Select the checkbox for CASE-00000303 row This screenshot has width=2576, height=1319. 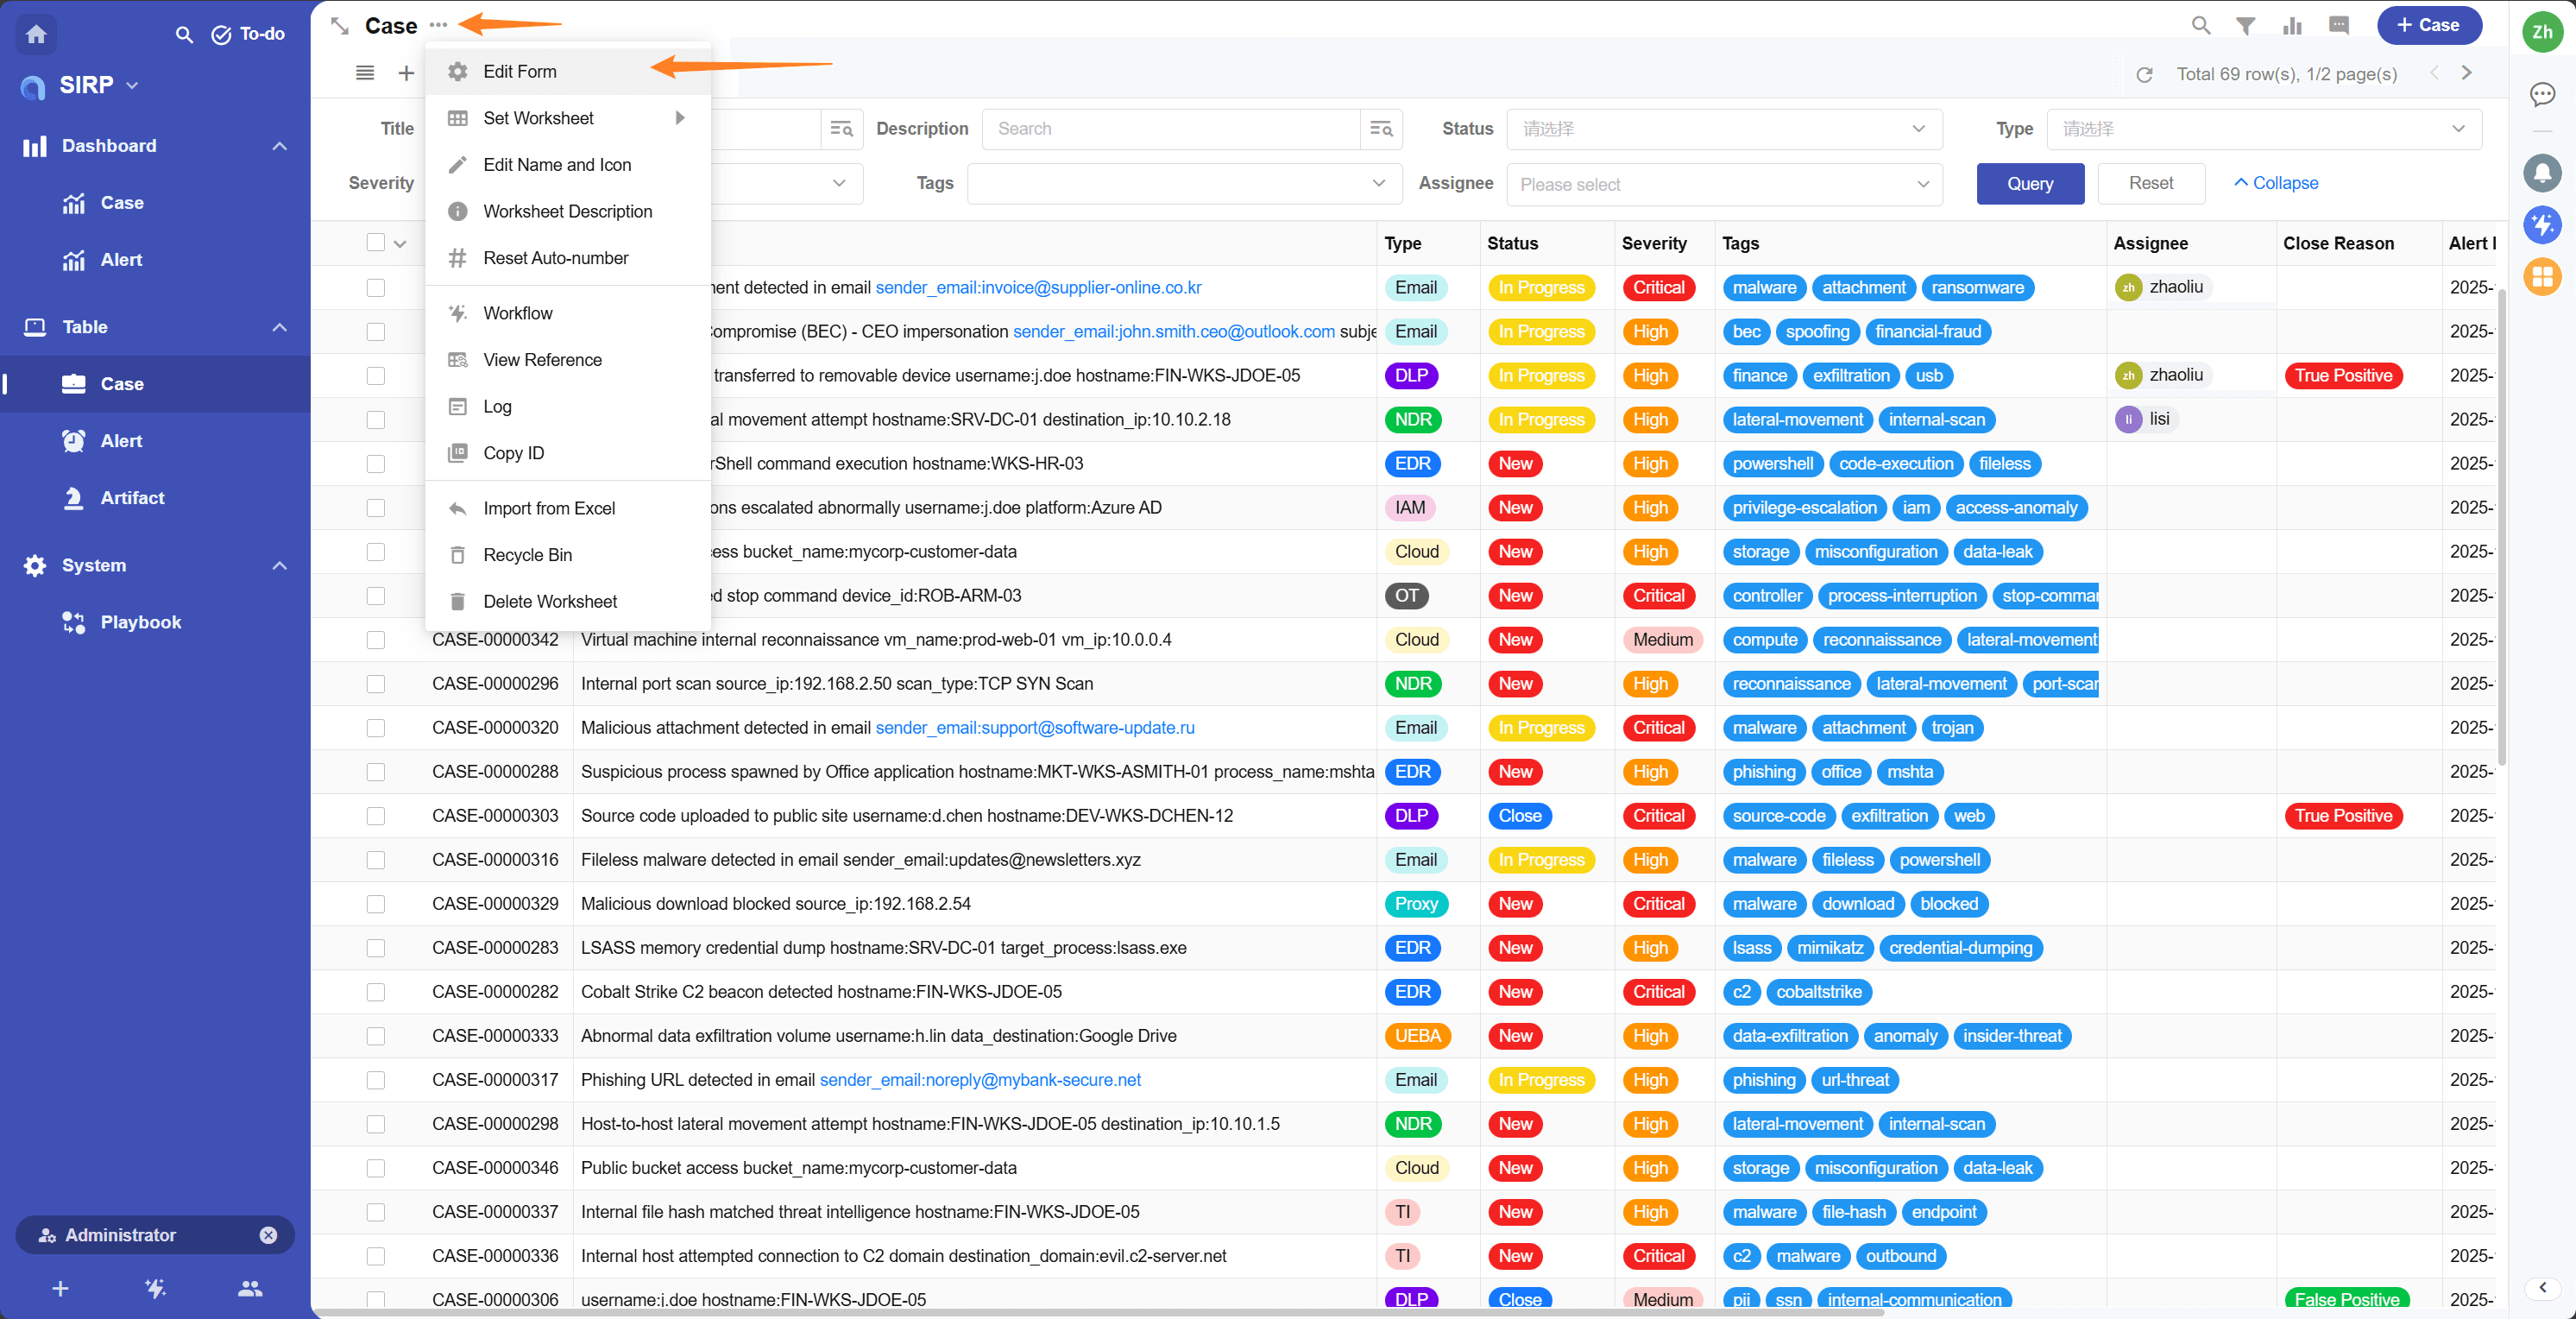[x=376, y=816]
